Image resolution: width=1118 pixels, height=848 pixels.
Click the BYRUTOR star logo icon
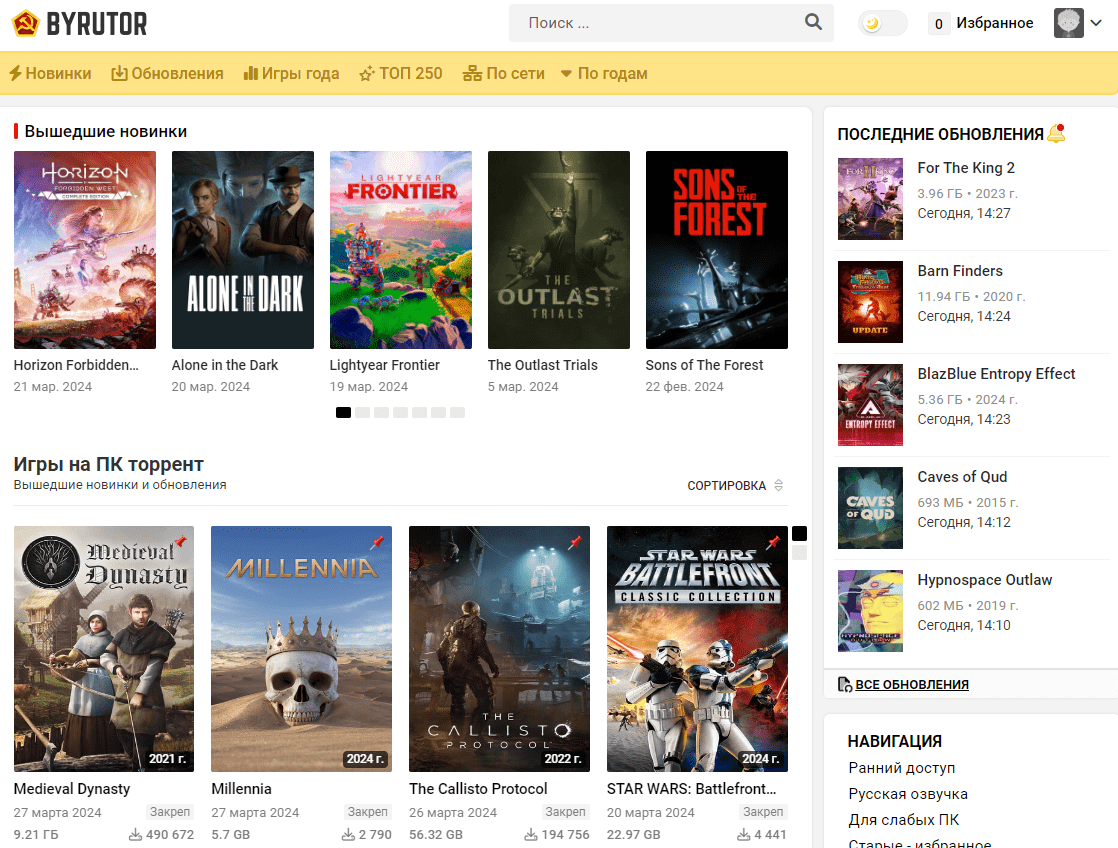coord(25,23)
